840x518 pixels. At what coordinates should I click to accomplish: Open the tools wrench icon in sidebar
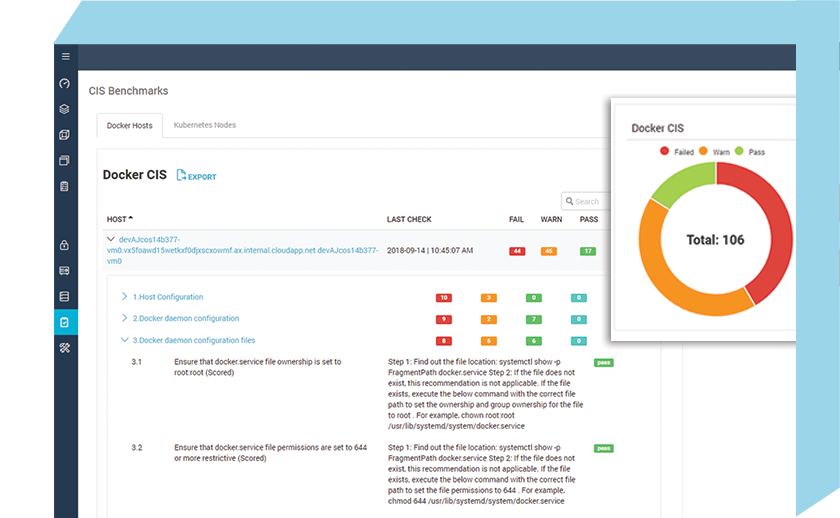(x=65, y=348)
